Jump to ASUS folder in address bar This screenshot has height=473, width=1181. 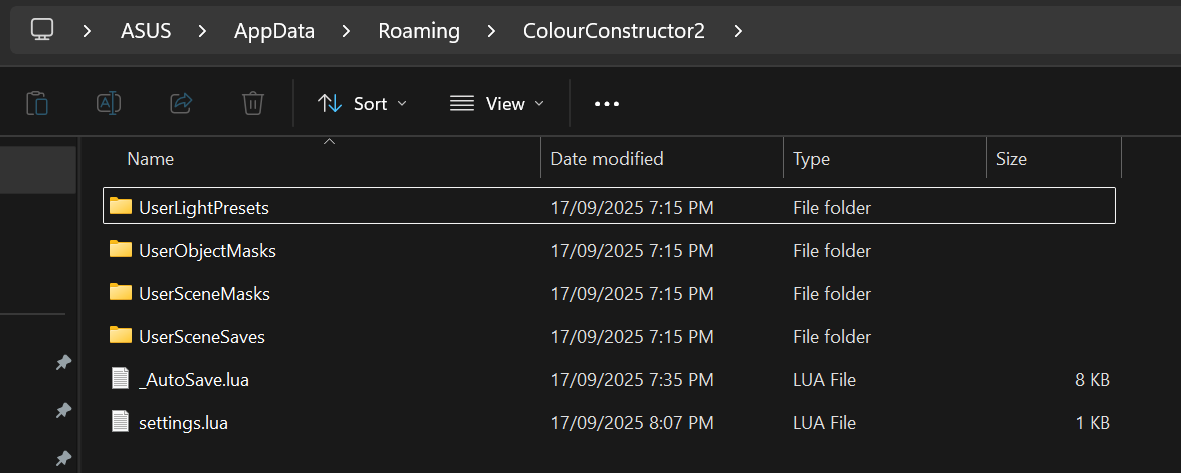click(147, 31)
